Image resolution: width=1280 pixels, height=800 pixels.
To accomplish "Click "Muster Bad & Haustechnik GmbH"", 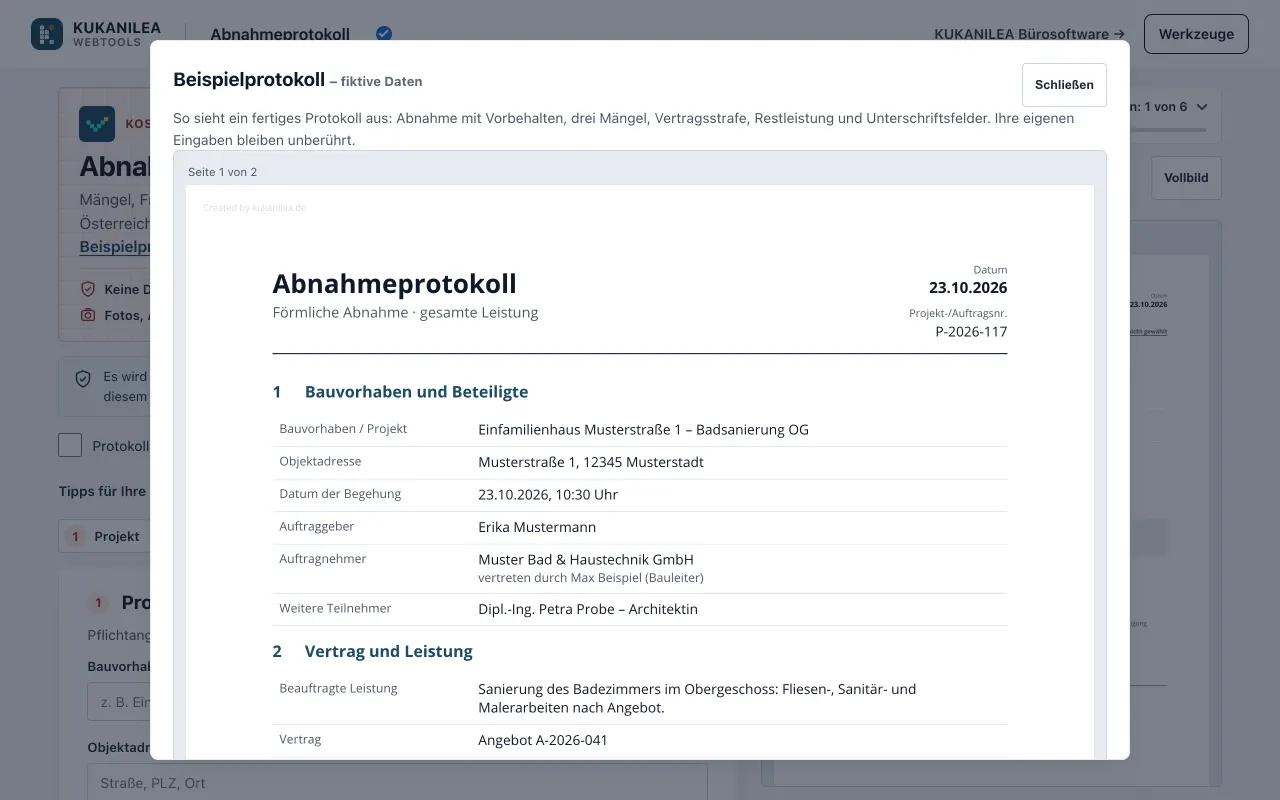I will pos(586,559).
